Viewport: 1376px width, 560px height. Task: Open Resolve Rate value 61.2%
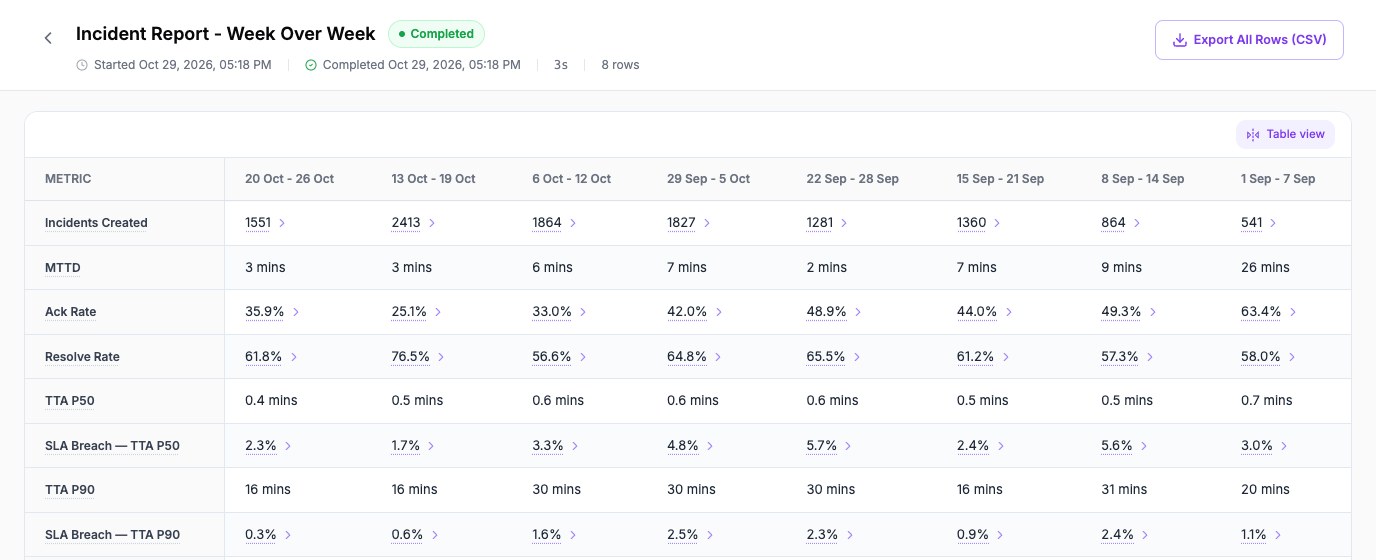pos(975,357)
